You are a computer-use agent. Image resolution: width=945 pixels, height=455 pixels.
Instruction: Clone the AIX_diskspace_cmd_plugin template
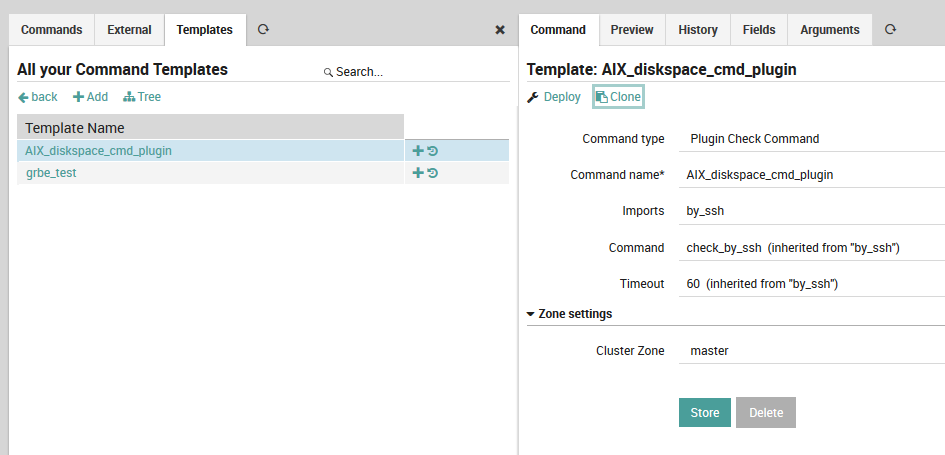pos(618,97)
